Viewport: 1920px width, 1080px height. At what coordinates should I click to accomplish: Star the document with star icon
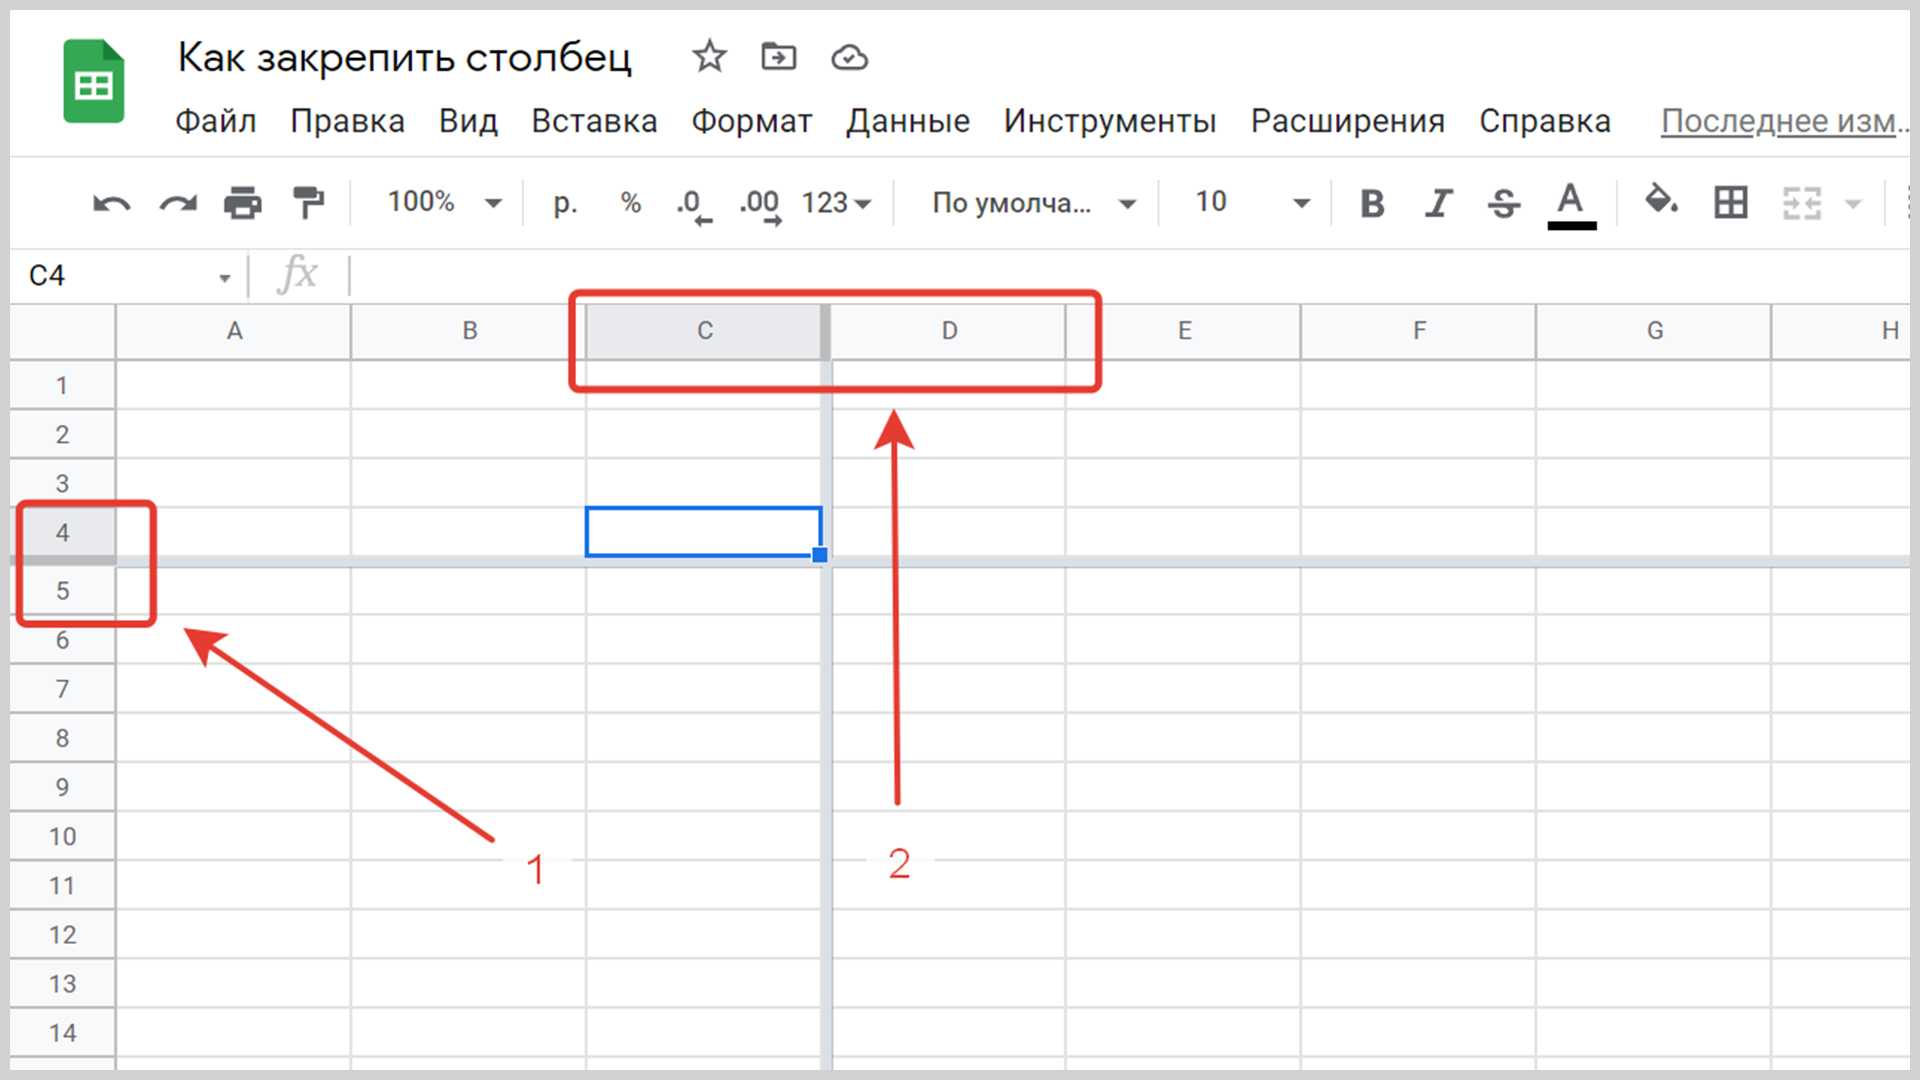[709, 57]
